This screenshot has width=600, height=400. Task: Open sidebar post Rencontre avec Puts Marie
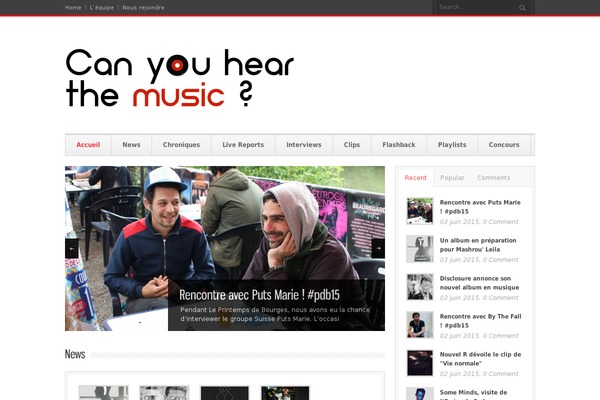(480, 207)
